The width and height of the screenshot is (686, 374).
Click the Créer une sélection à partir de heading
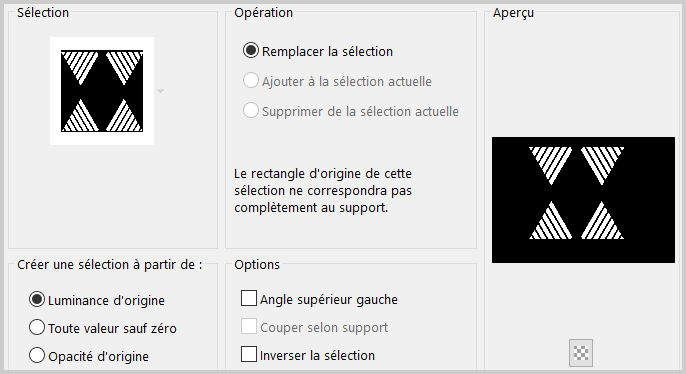(x=110, y=265)
